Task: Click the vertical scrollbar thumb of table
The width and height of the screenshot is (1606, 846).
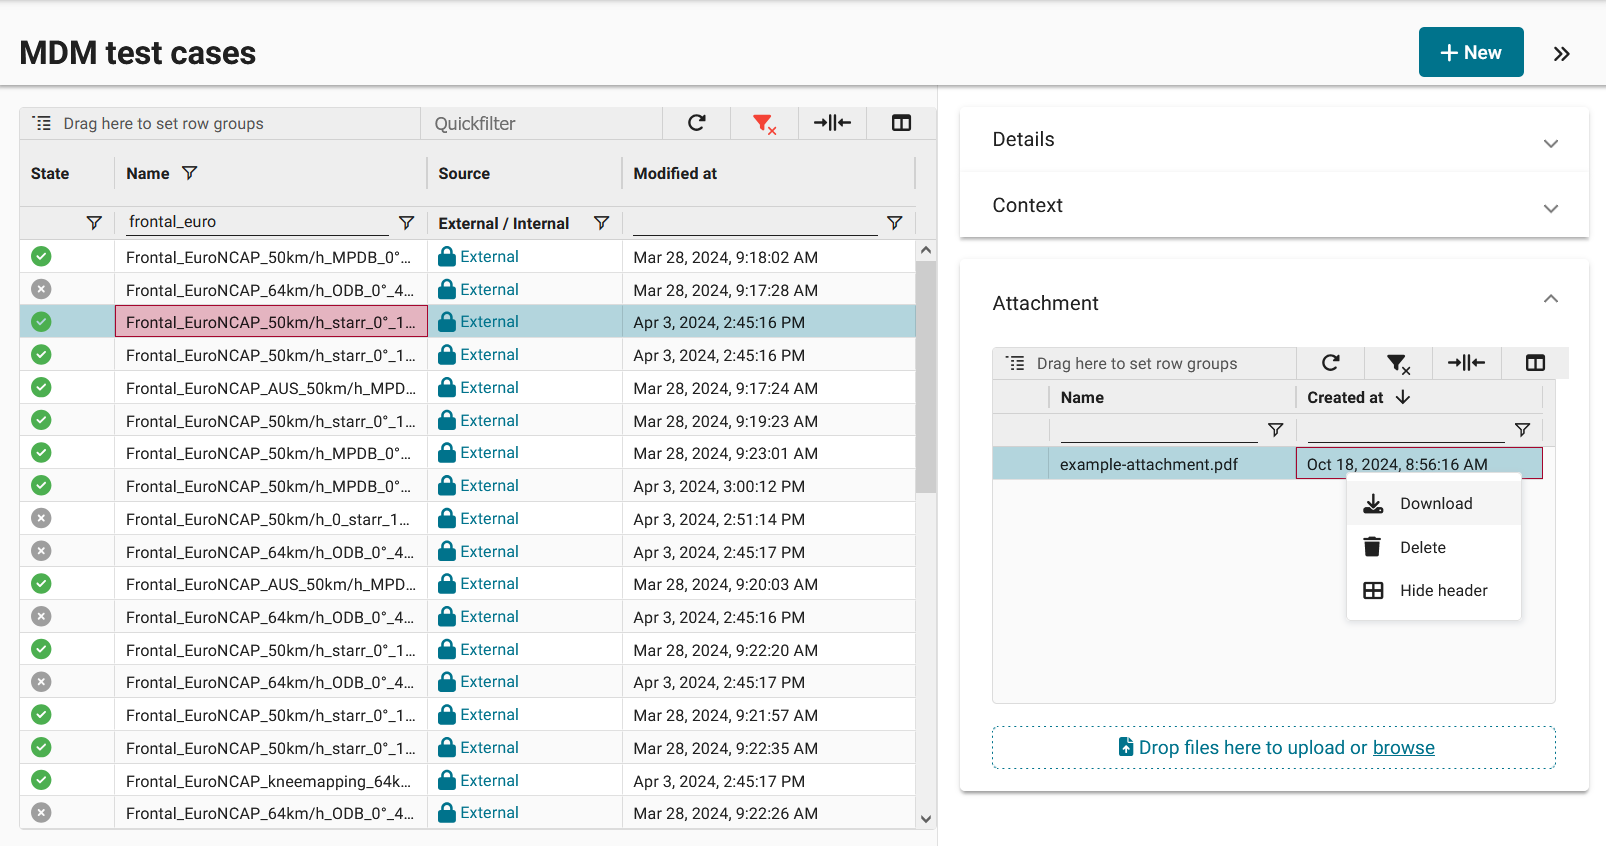Action: 926,377
